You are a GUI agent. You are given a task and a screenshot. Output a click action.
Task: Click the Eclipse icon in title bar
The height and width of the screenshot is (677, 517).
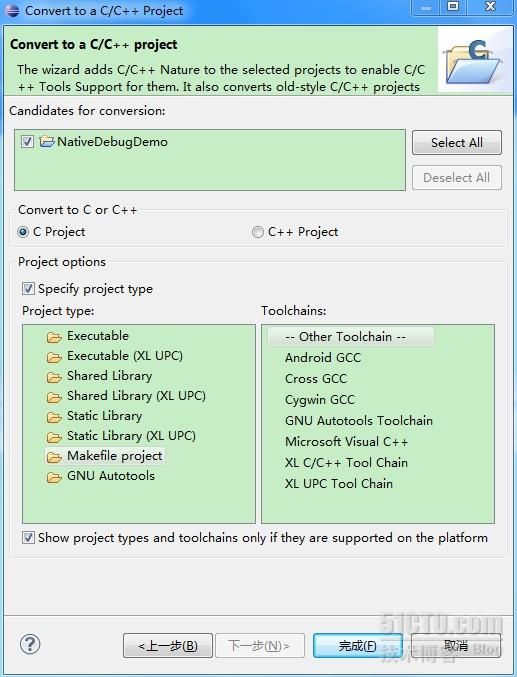click(x=12, y=10)
